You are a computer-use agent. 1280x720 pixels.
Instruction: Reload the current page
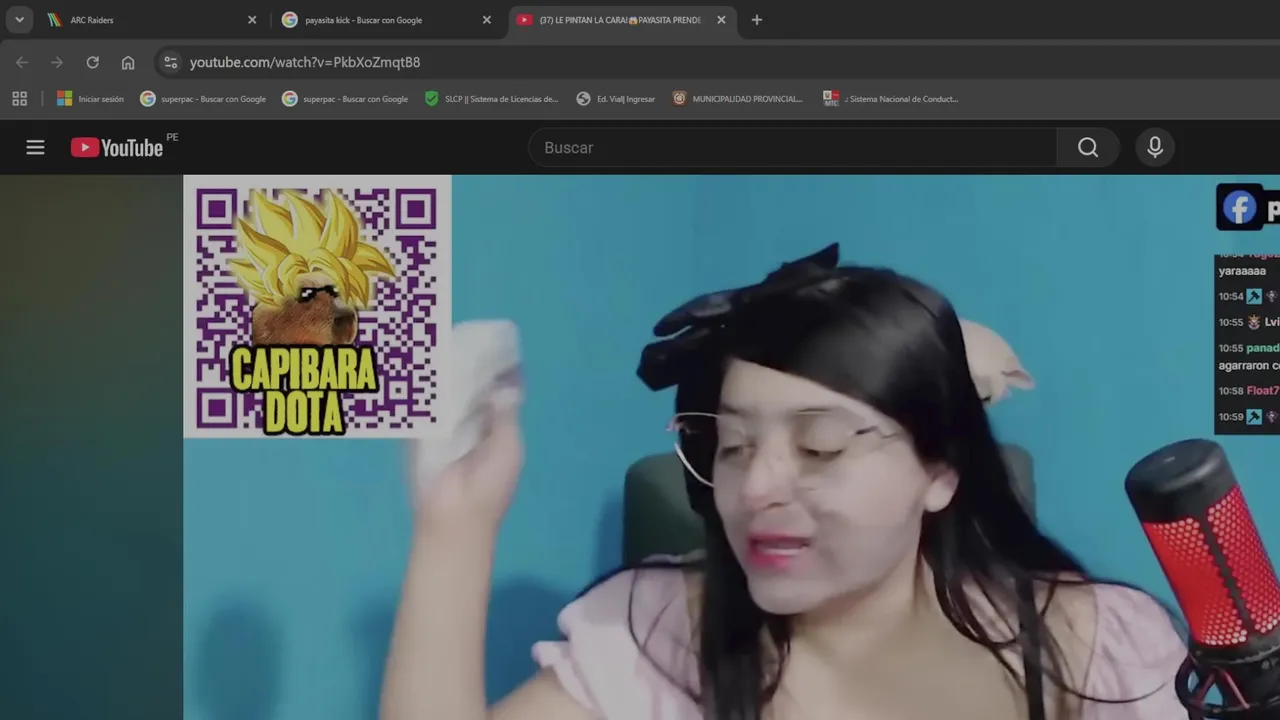(x=92, y=62)
